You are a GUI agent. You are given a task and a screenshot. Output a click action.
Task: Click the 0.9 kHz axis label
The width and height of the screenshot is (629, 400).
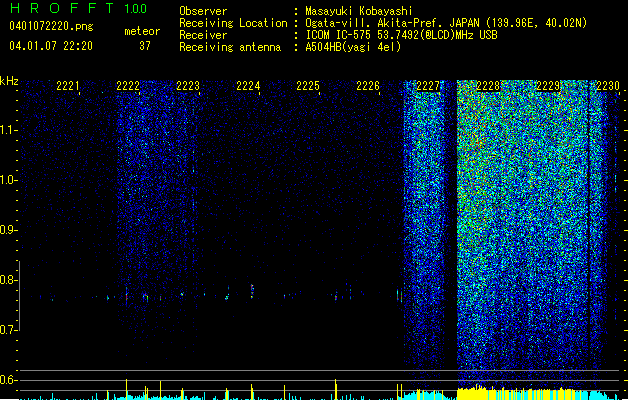click(x=8, y=230)
